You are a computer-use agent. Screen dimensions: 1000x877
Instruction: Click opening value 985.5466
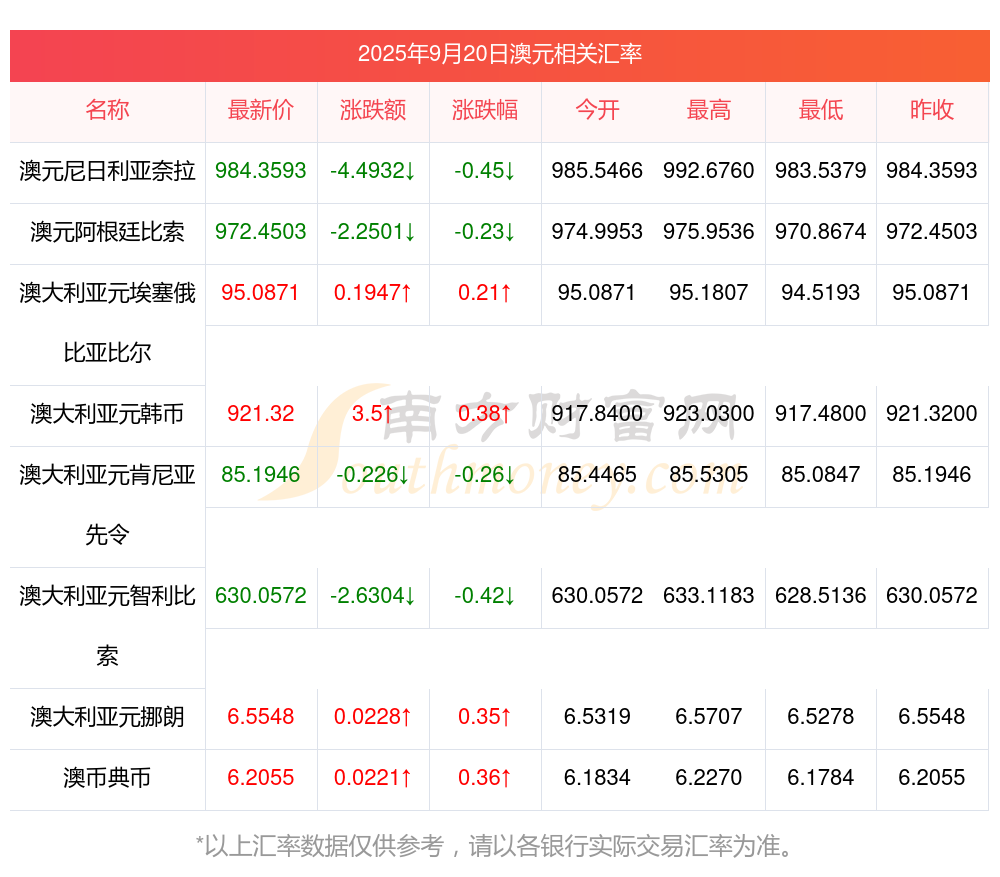pos(597,171)
